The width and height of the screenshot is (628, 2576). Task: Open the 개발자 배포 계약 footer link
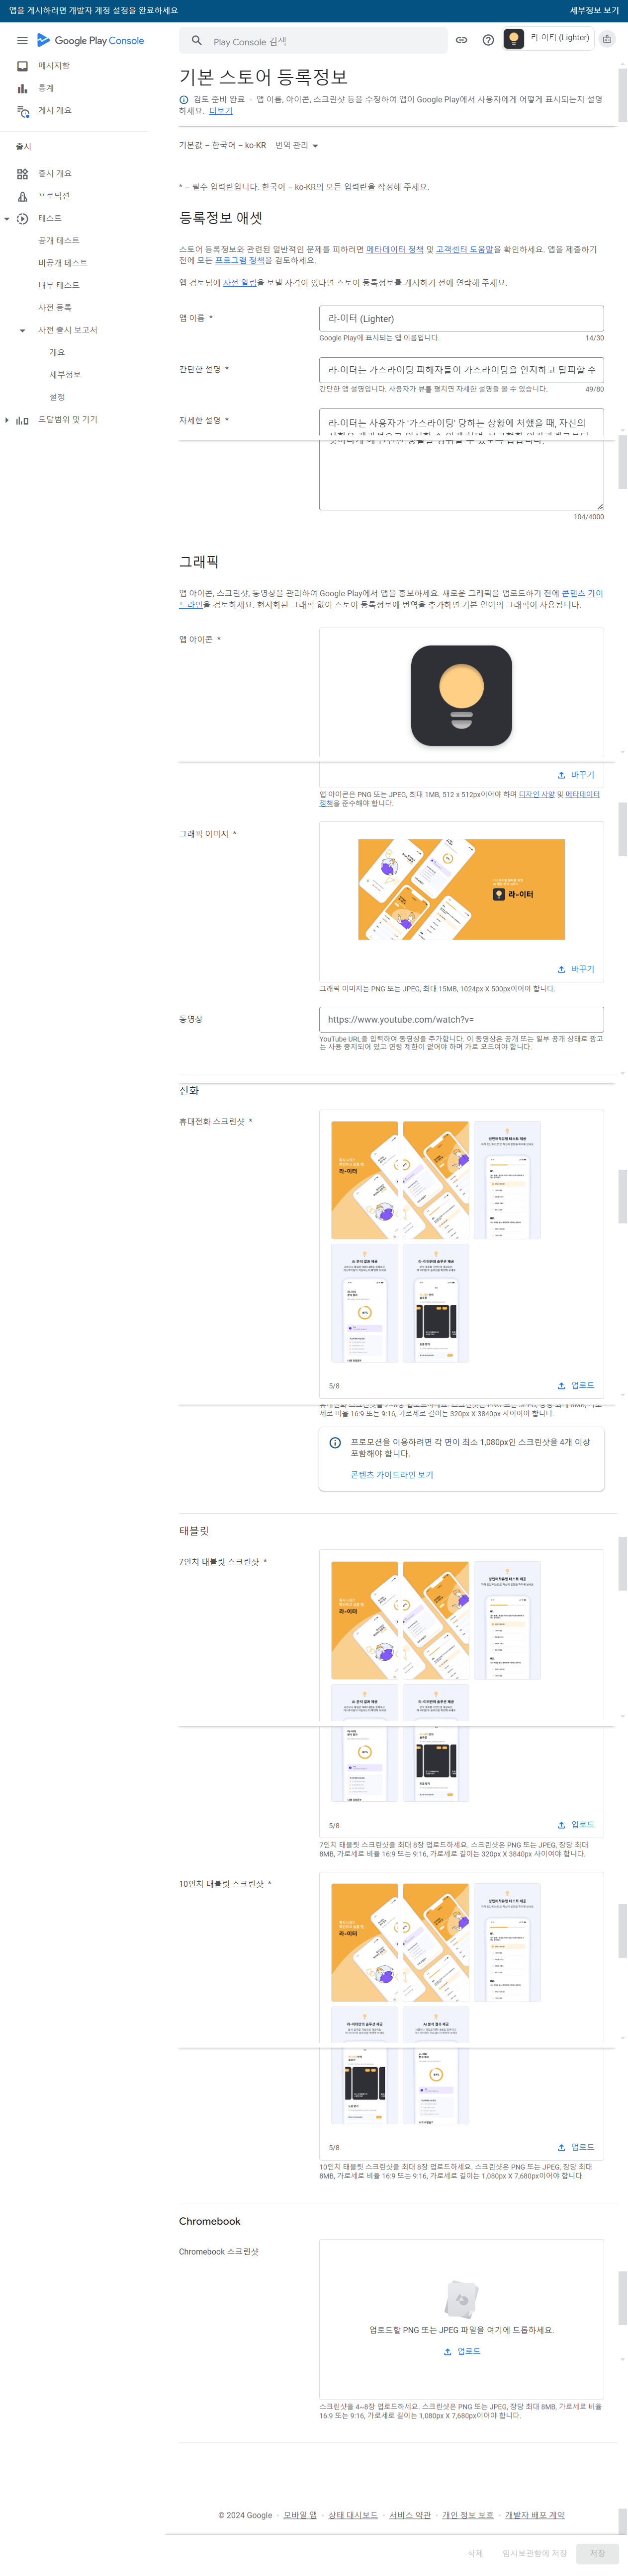coord(535,2515)
